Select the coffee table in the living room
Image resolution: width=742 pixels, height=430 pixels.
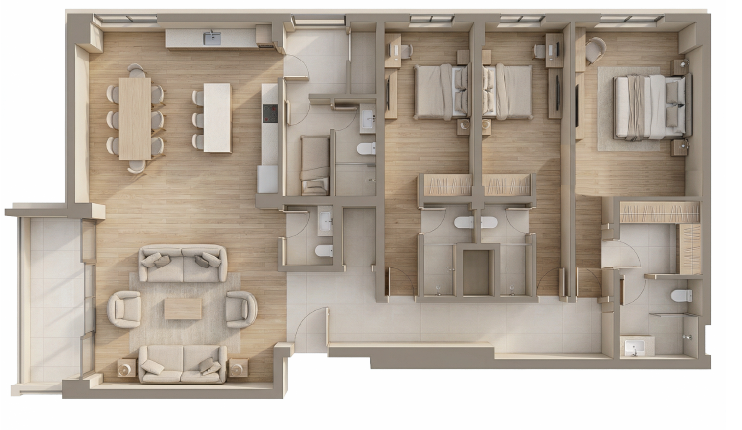tap(183, 308)
